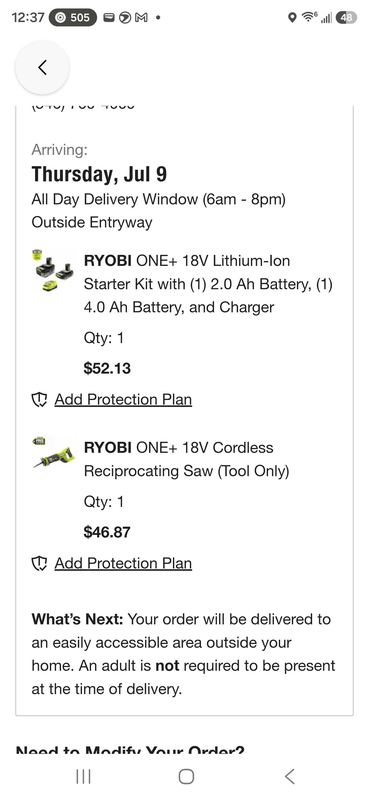Tap the back arrow button at top
This screenshot has width=369, height=800.
[42, 67]
